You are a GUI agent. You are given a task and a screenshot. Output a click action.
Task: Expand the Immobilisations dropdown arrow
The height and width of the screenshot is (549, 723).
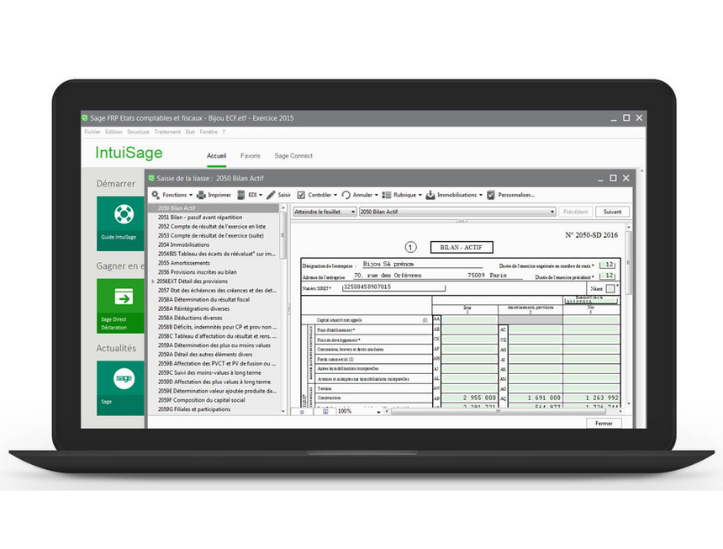click(480, 195)
